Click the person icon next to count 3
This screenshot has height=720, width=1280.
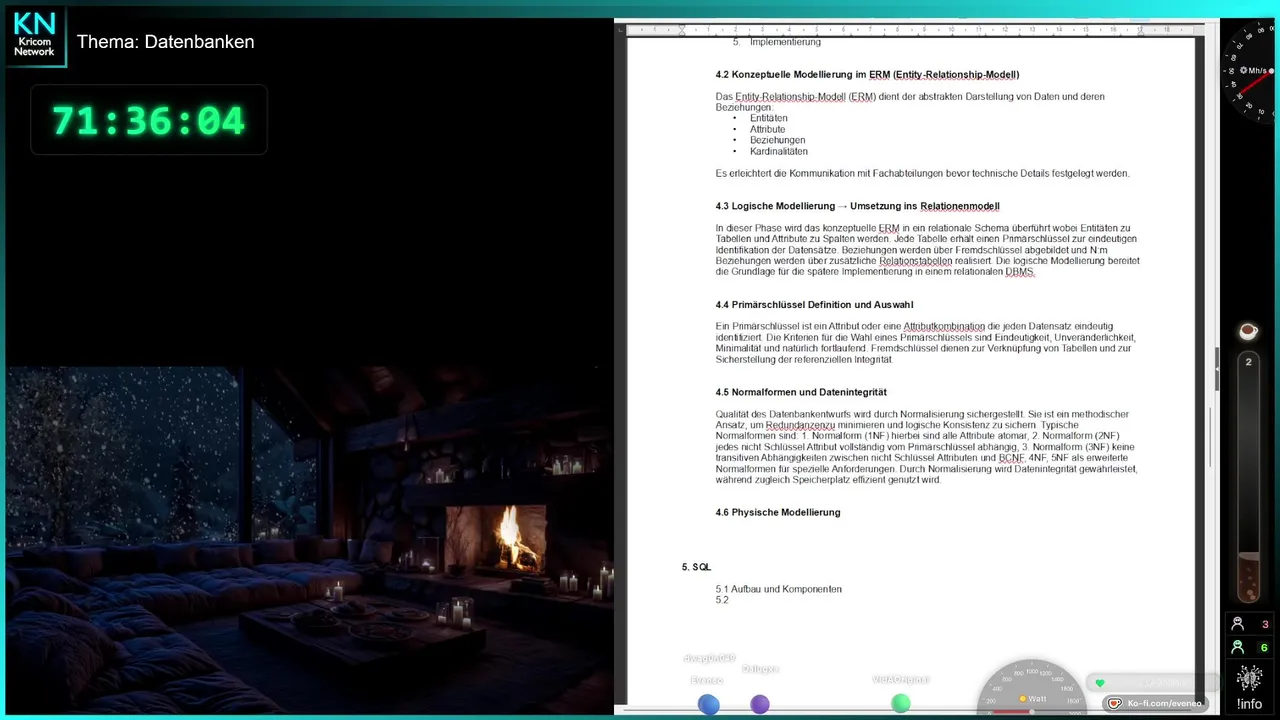point(1237,624)
